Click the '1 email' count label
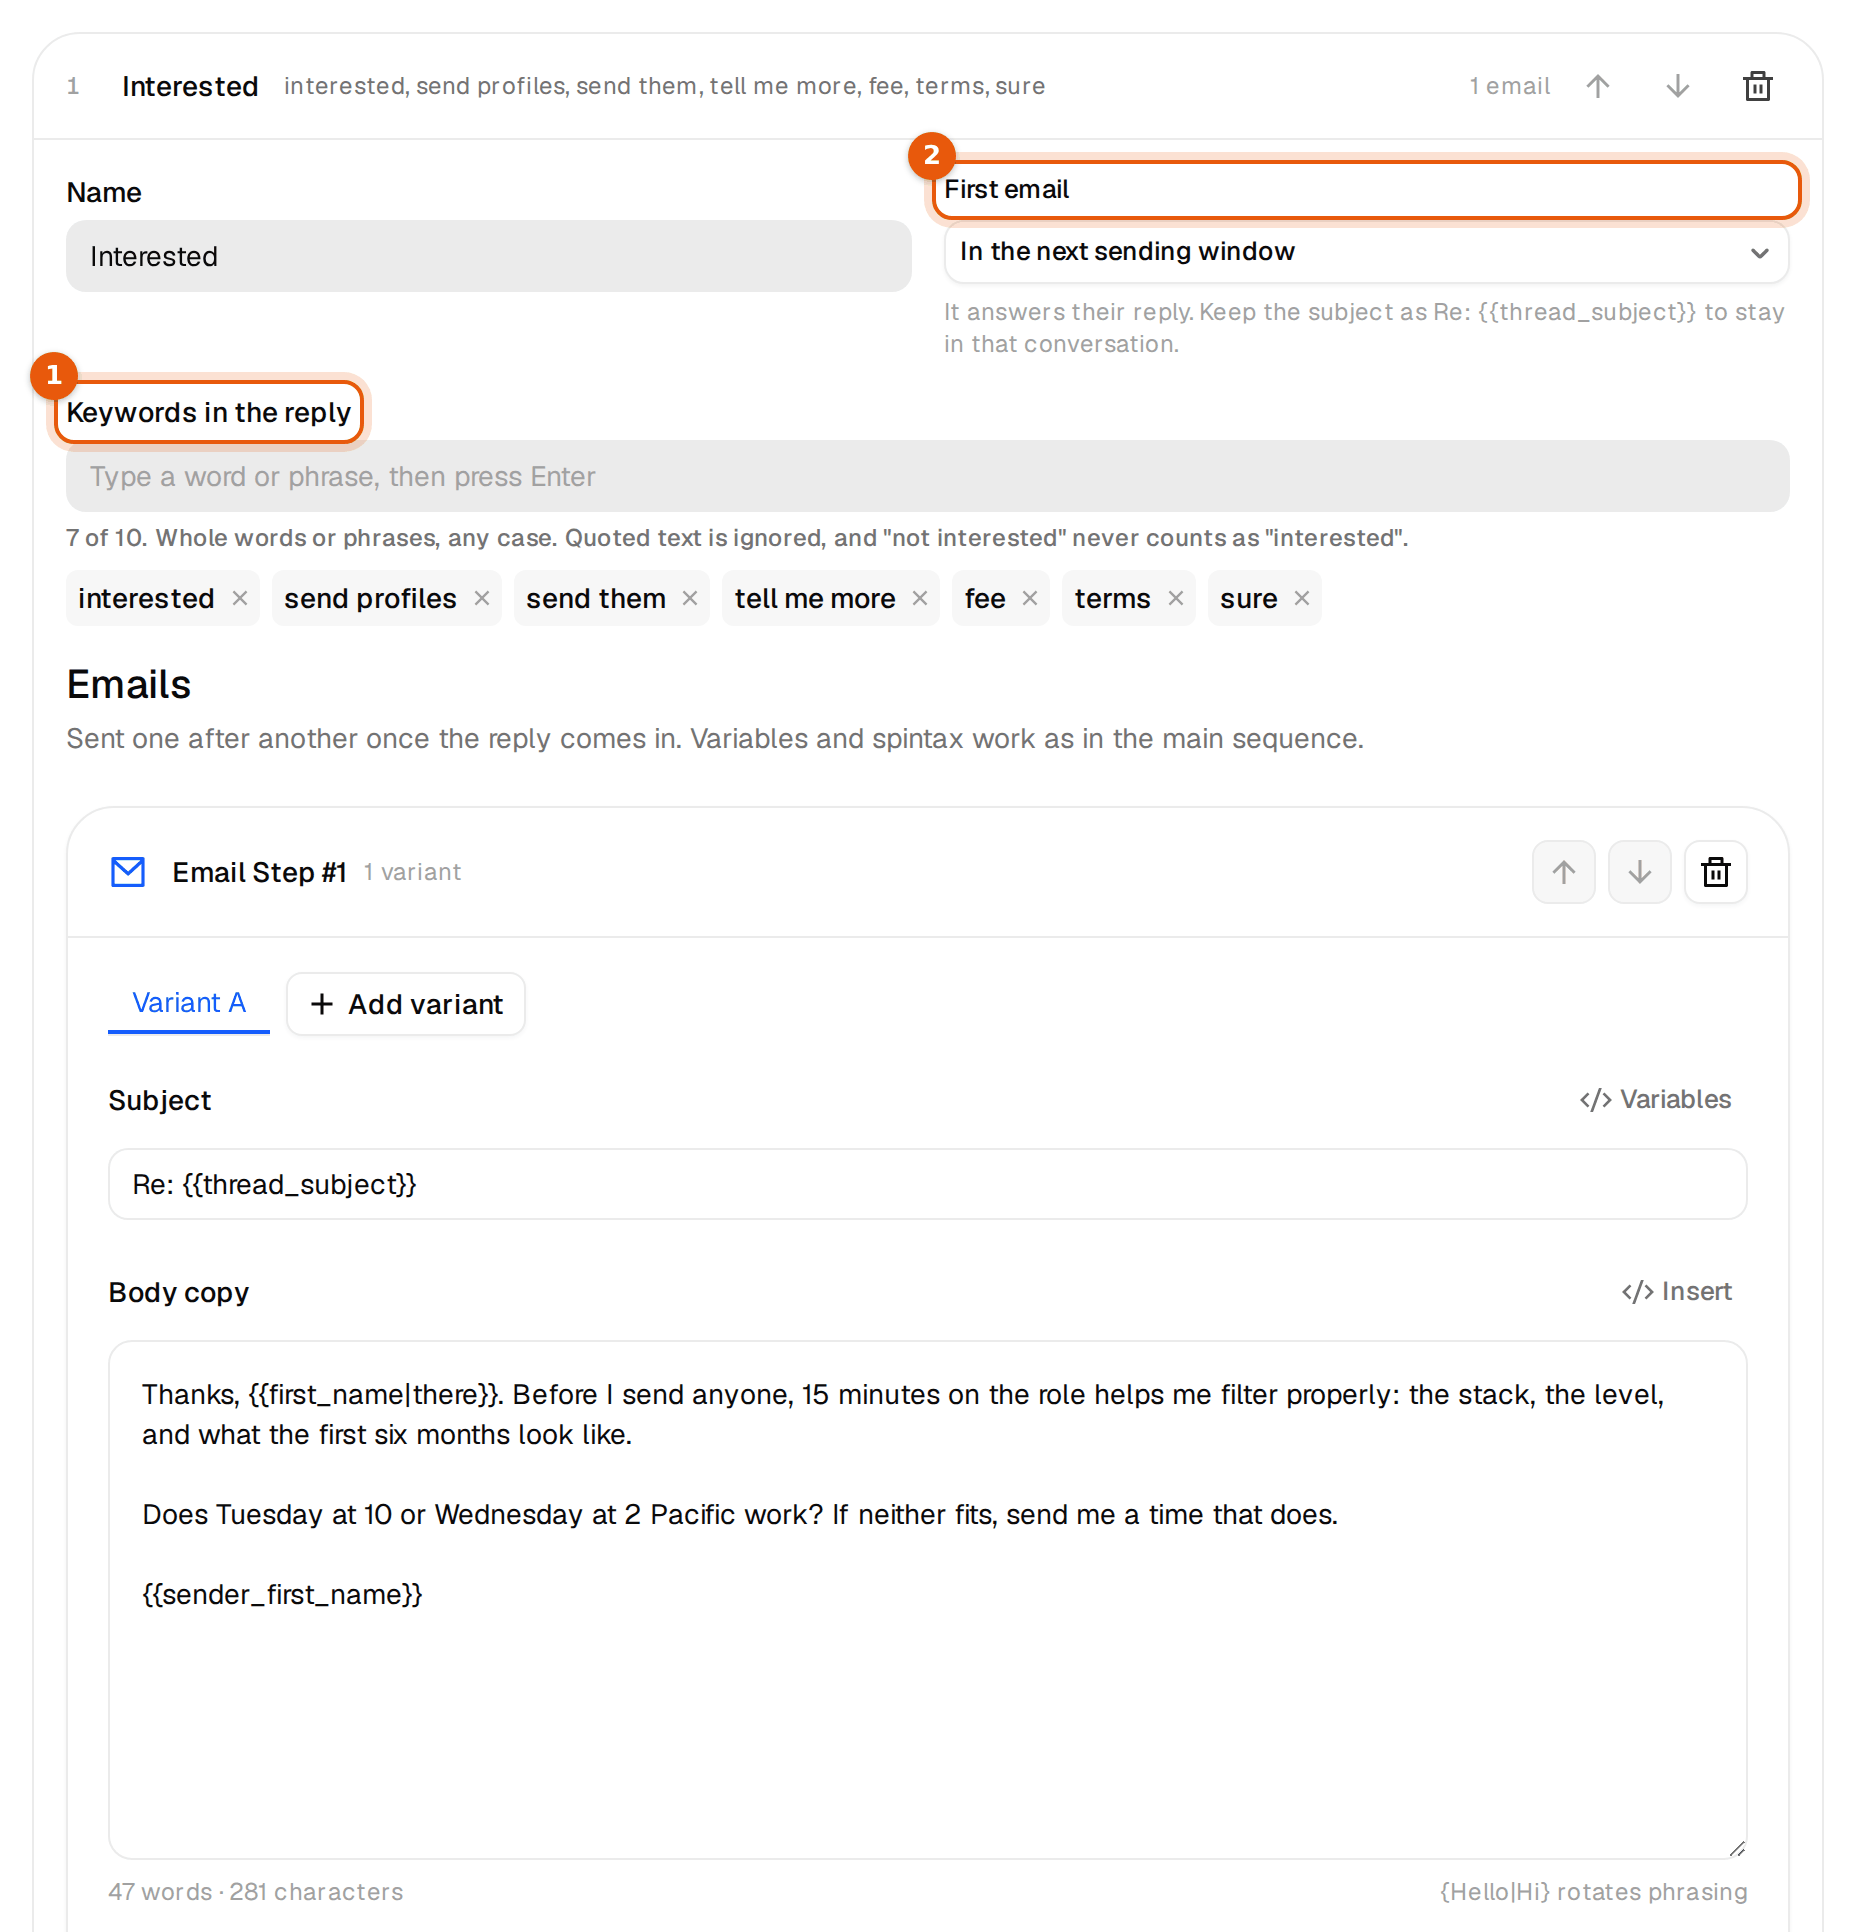 click(1510, 87)
